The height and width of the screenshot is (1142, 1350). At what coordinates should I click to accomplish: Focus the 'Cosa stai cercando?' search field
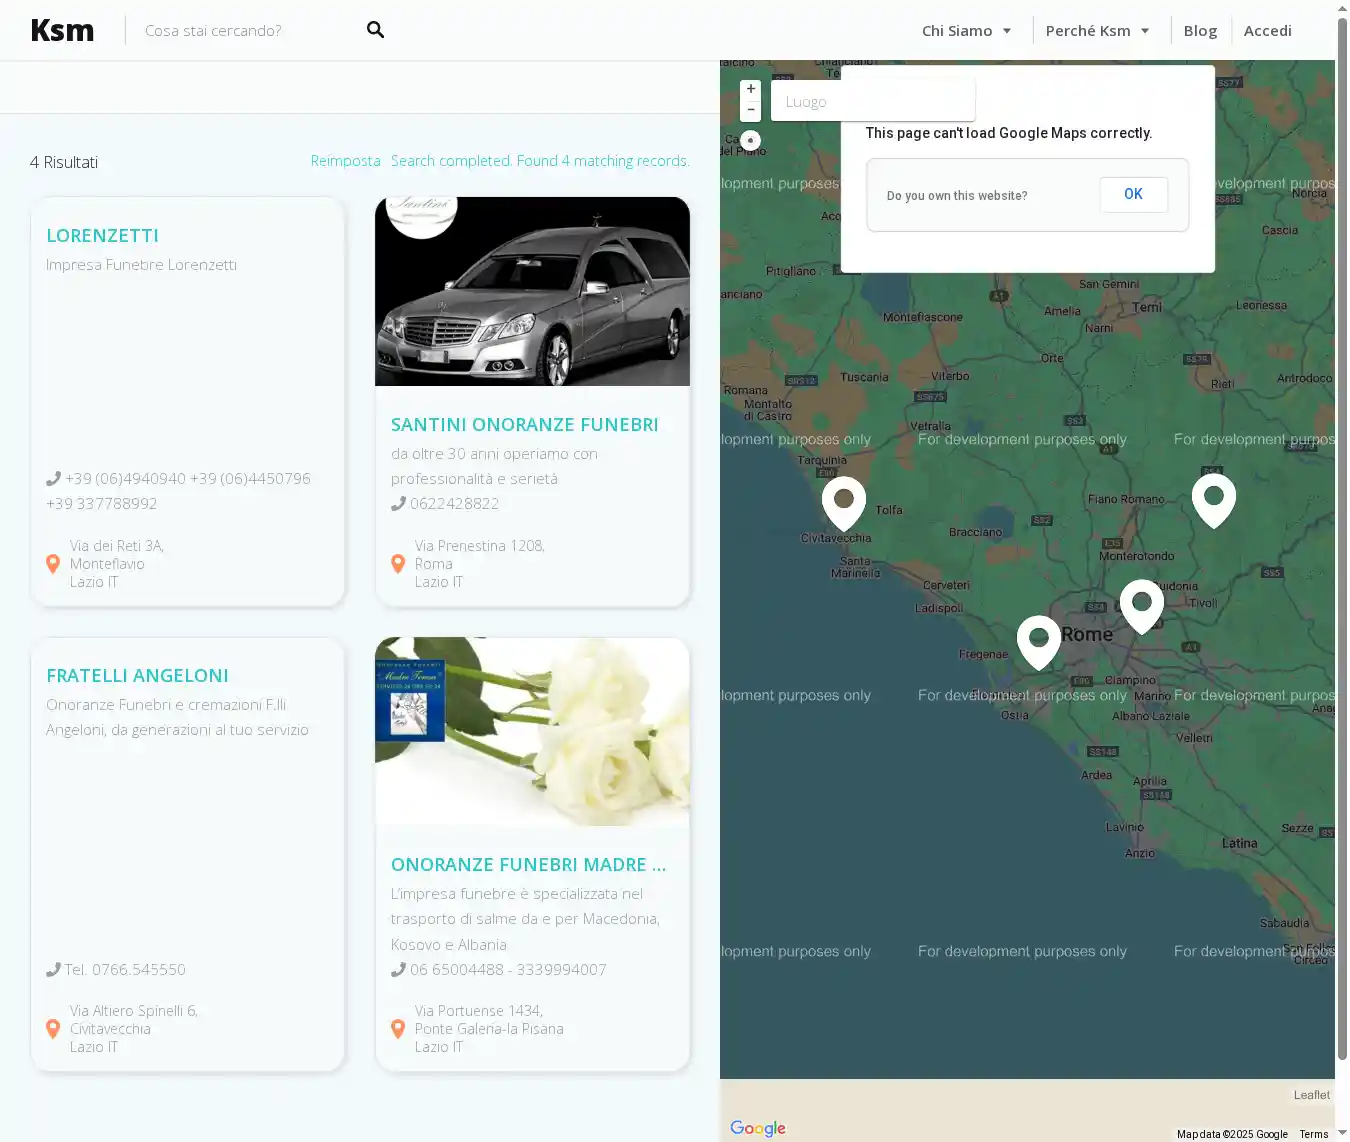pyautogui.click(x=245, y=31)
